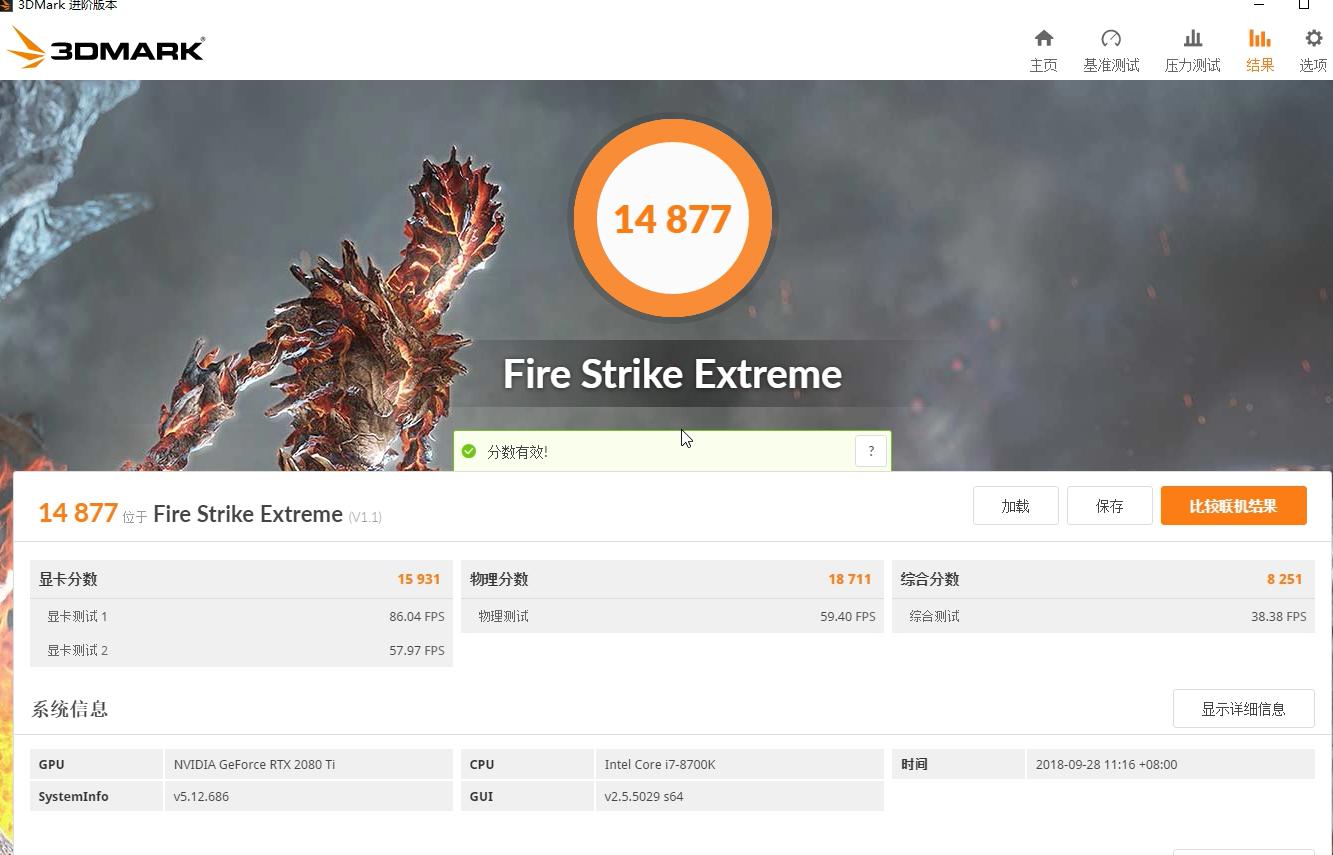Switch to the 选项 tab label
Image resolution: width=1333 pixels, height=855 pixels.
coord(1313,65)
